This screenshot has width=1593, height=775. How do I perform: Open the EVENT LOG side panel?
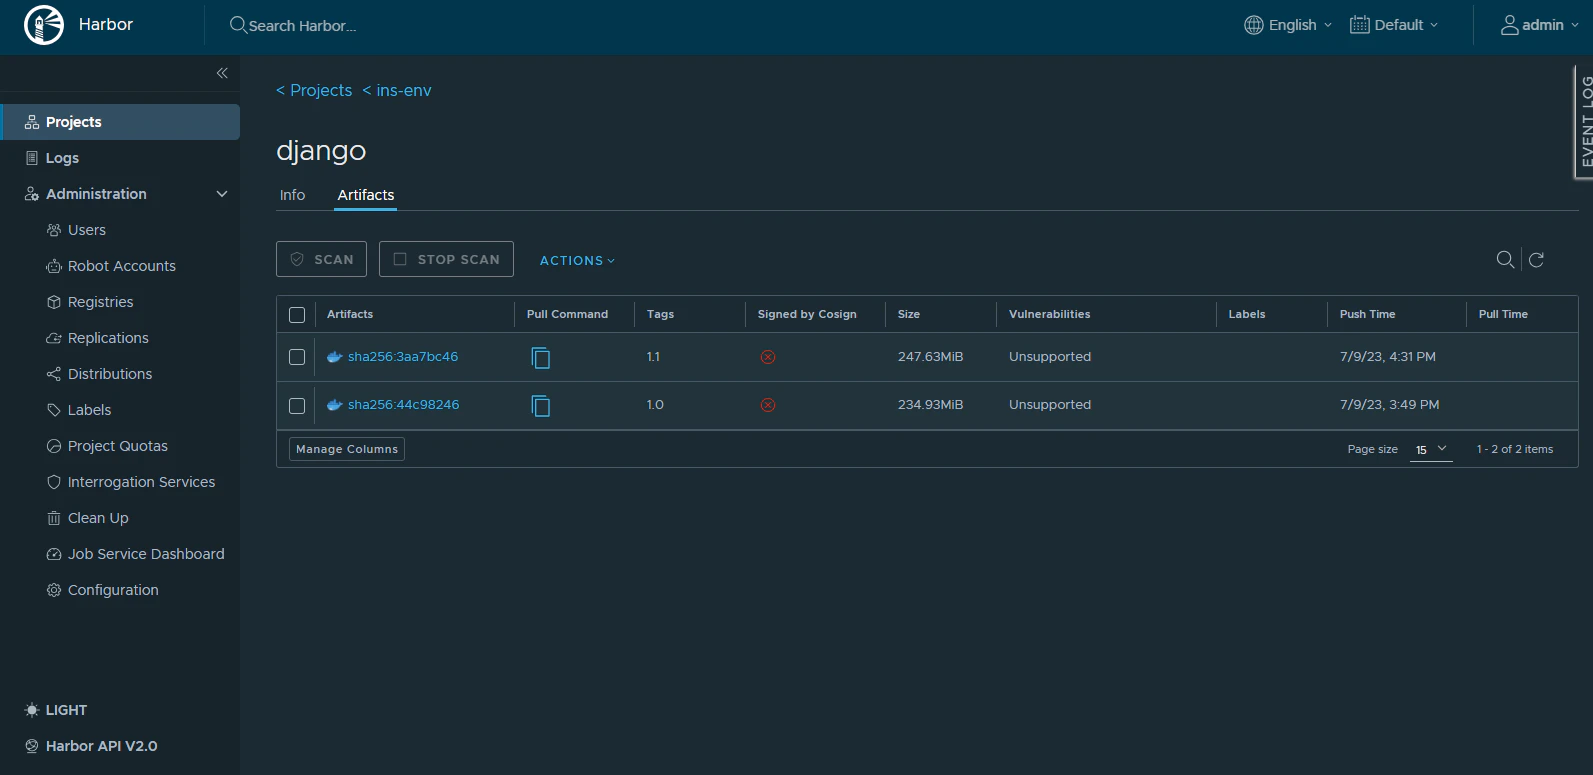(x=1584, y=122)
